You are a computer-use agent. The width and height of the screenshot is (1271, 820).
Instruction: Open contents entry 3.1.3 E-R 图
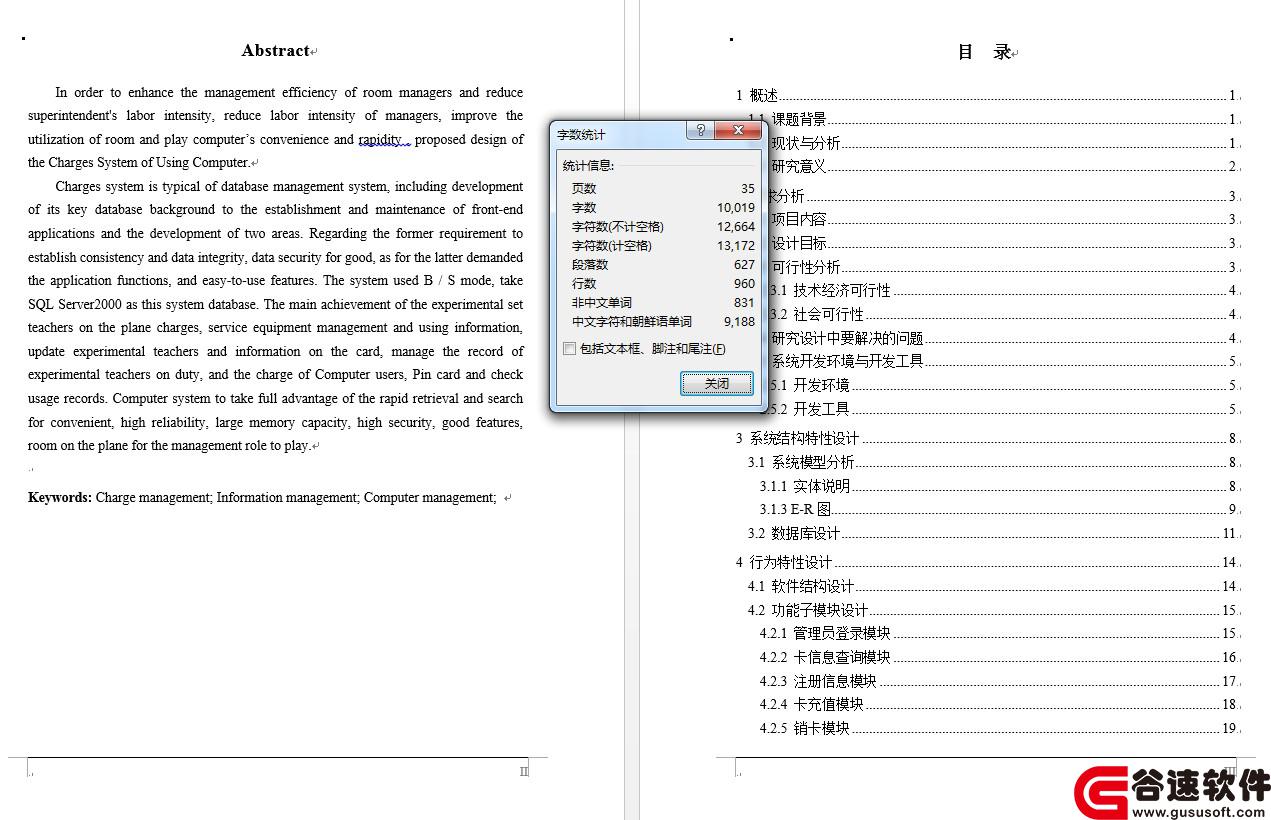[x=998, y=509]
